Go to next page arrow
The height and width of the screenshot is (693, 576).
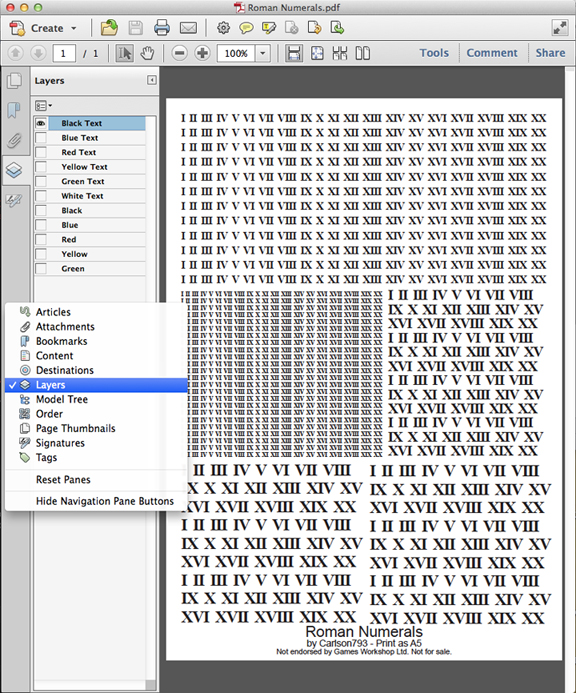pos(38,53)
